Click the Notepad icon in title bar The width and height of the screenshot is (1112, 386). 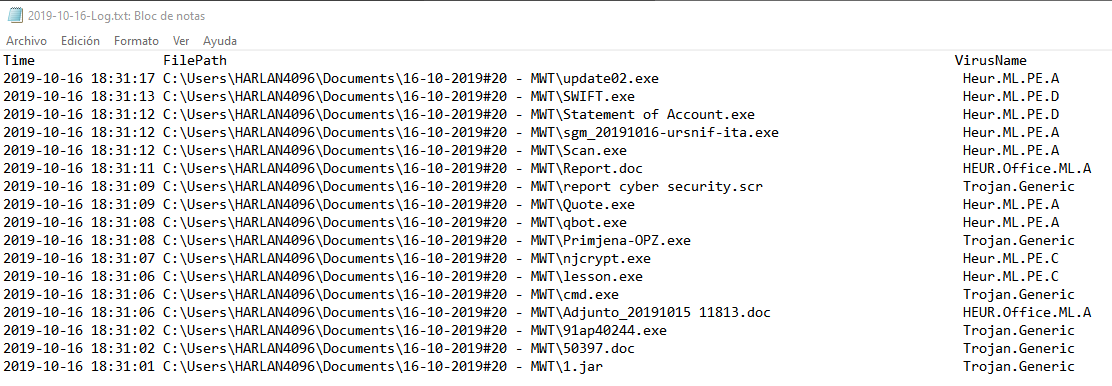[15, 16]
